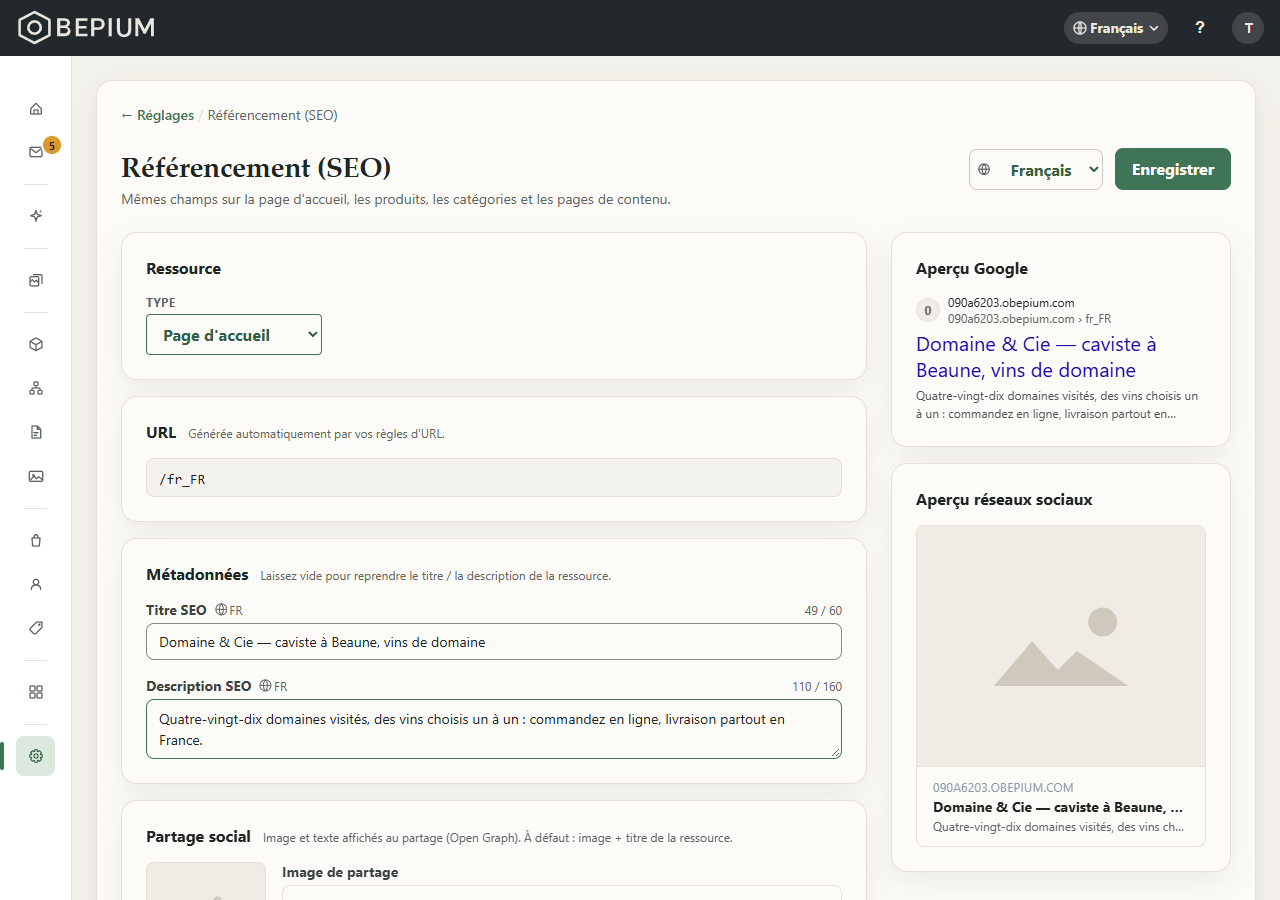Open the settings gear icon
This screenshot has height=900, width=1280.
(x=36, y=756)
